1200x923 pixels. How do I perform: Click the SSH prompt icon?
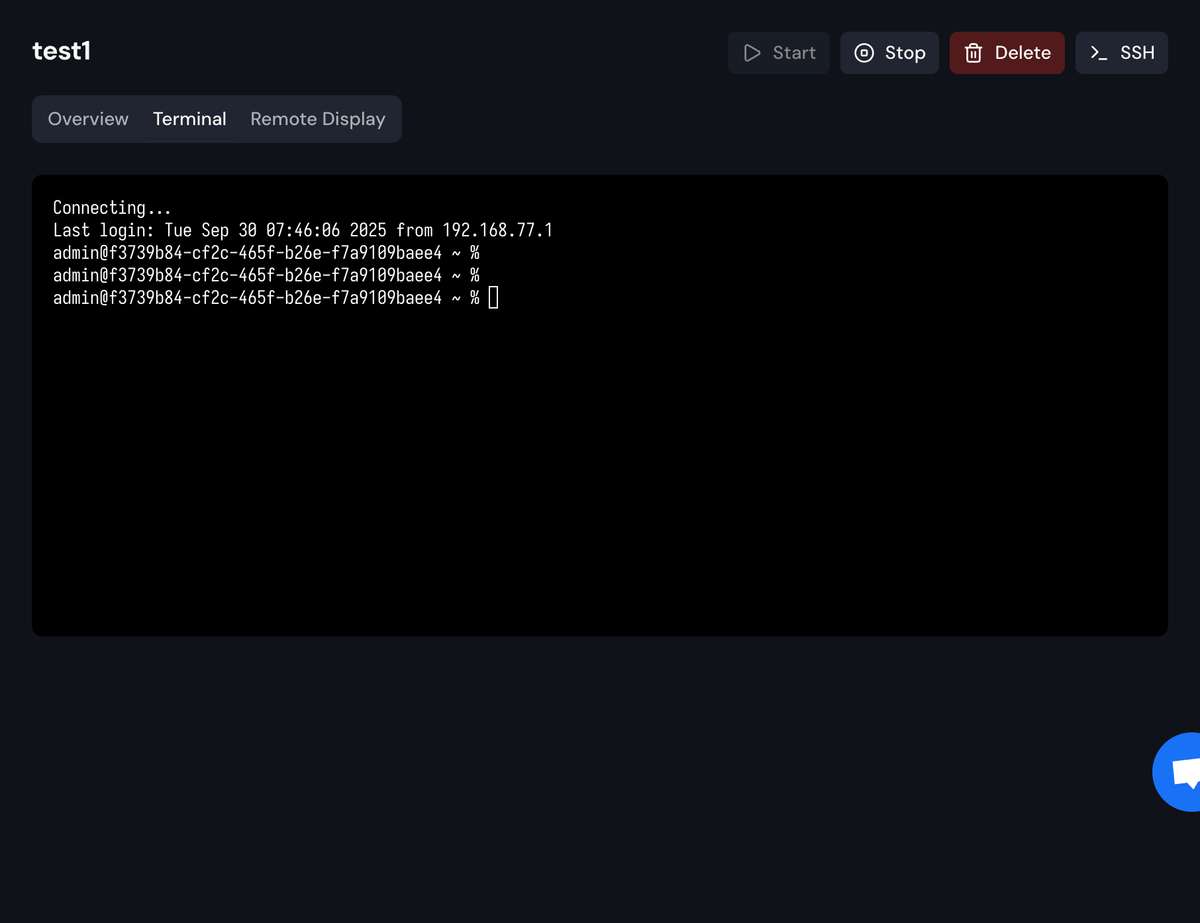tap(1099, 53)
